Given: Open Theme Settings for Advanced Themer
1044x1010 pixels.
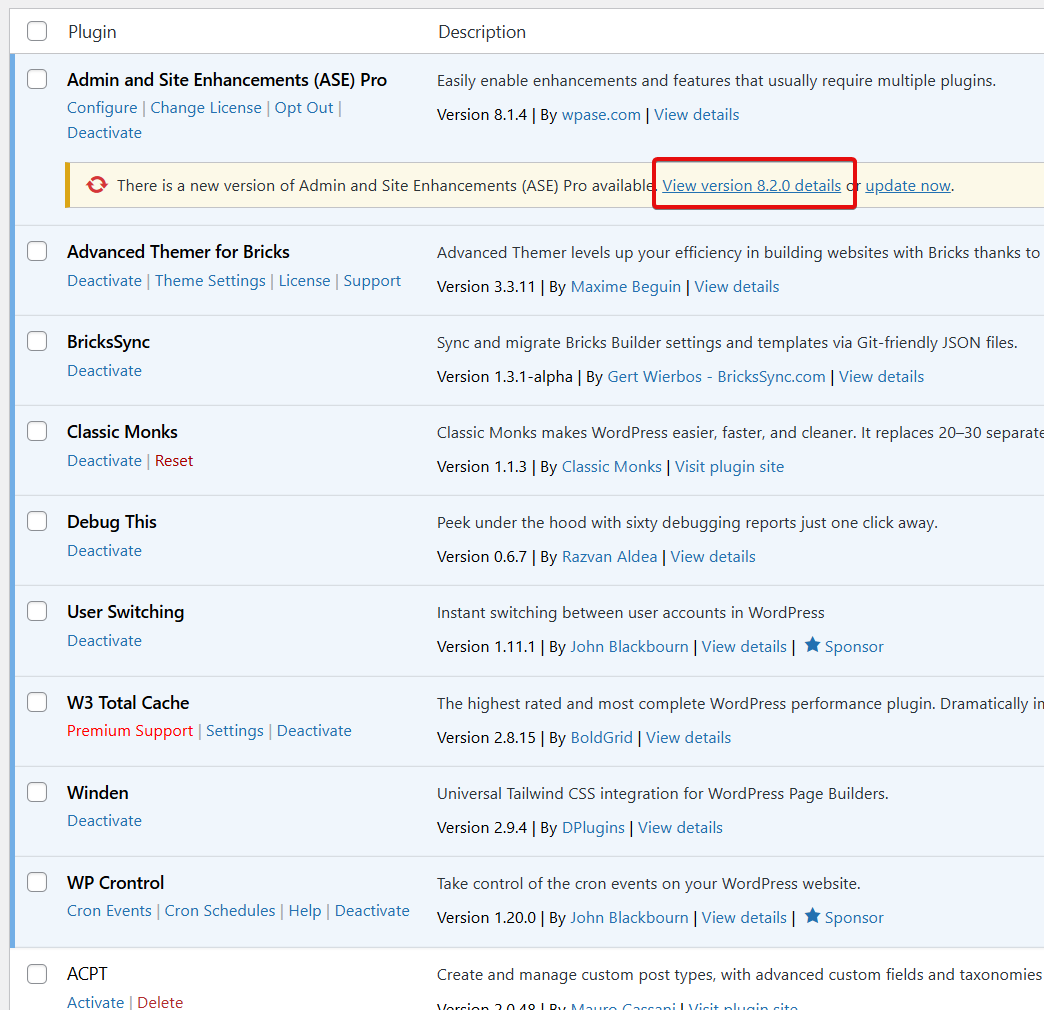Looking at the screenshot, I should [x=210, y=281].
